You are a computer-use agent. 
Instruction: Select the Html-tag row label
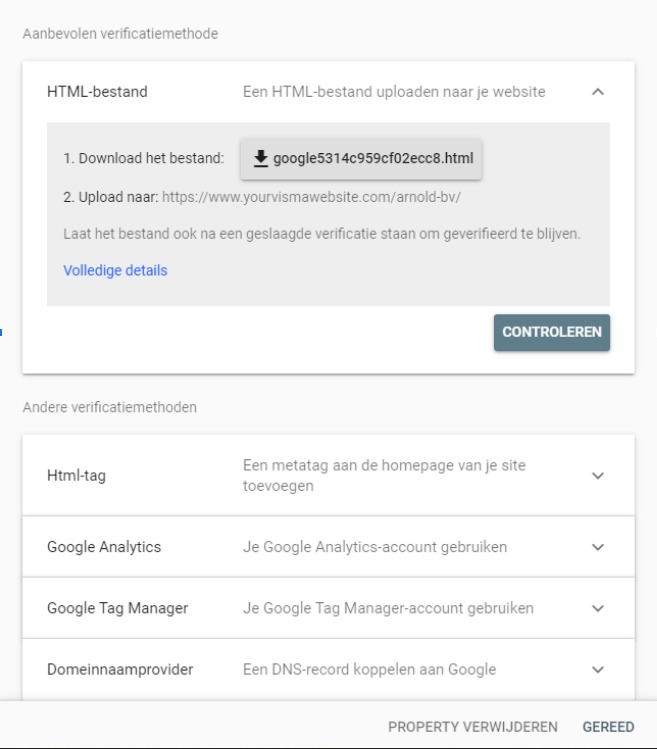pos(76,476)
